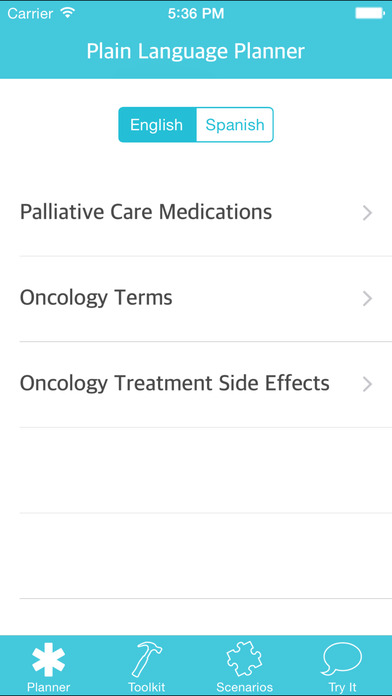This screenshot has height=696, width=392.
Task: Select English in language switcher
Action: (157, 125)
